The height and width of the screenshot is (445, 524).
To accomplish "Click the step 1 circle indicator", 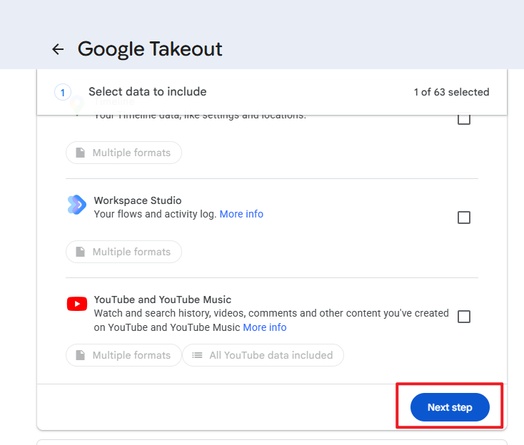I will 62,92.
